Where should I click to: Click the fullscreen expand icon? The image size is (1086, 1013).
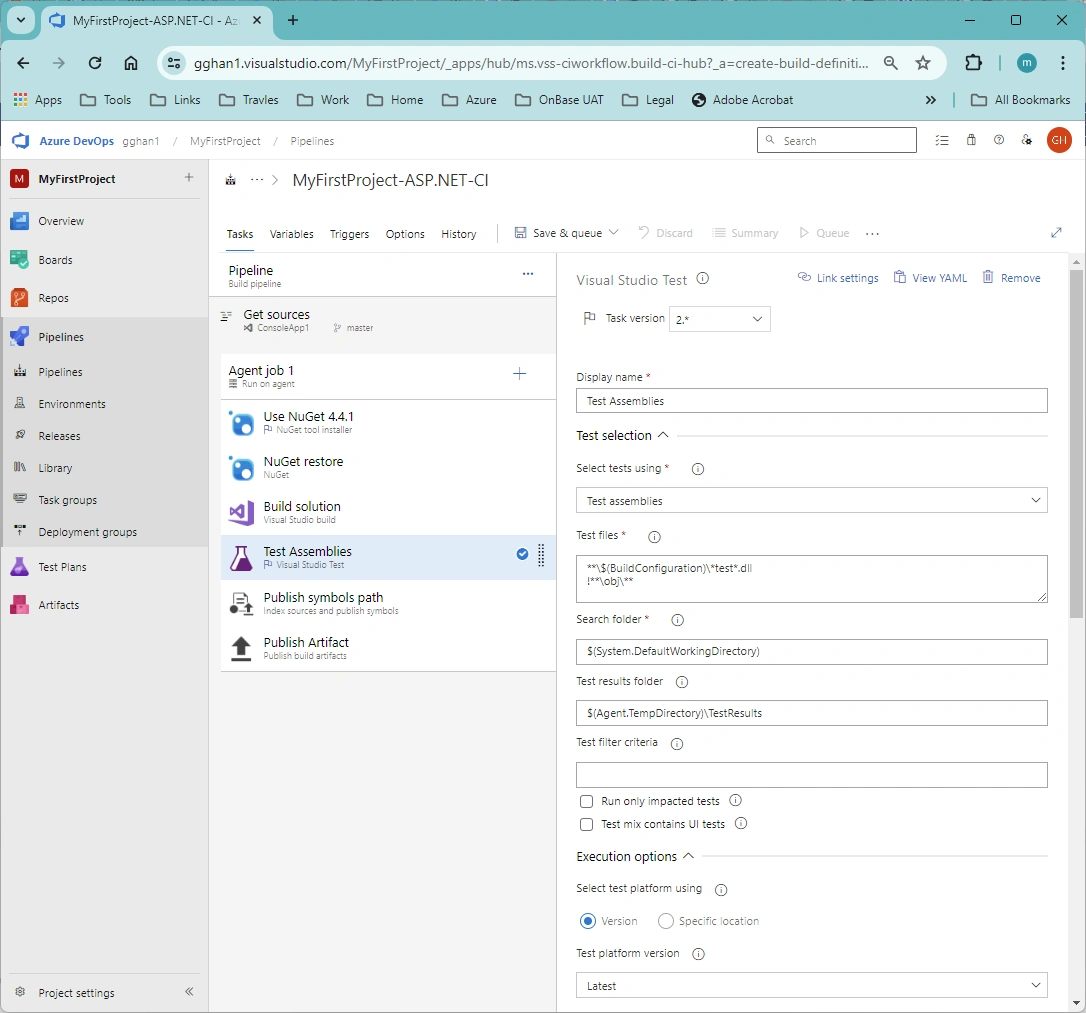(1056, 233)
